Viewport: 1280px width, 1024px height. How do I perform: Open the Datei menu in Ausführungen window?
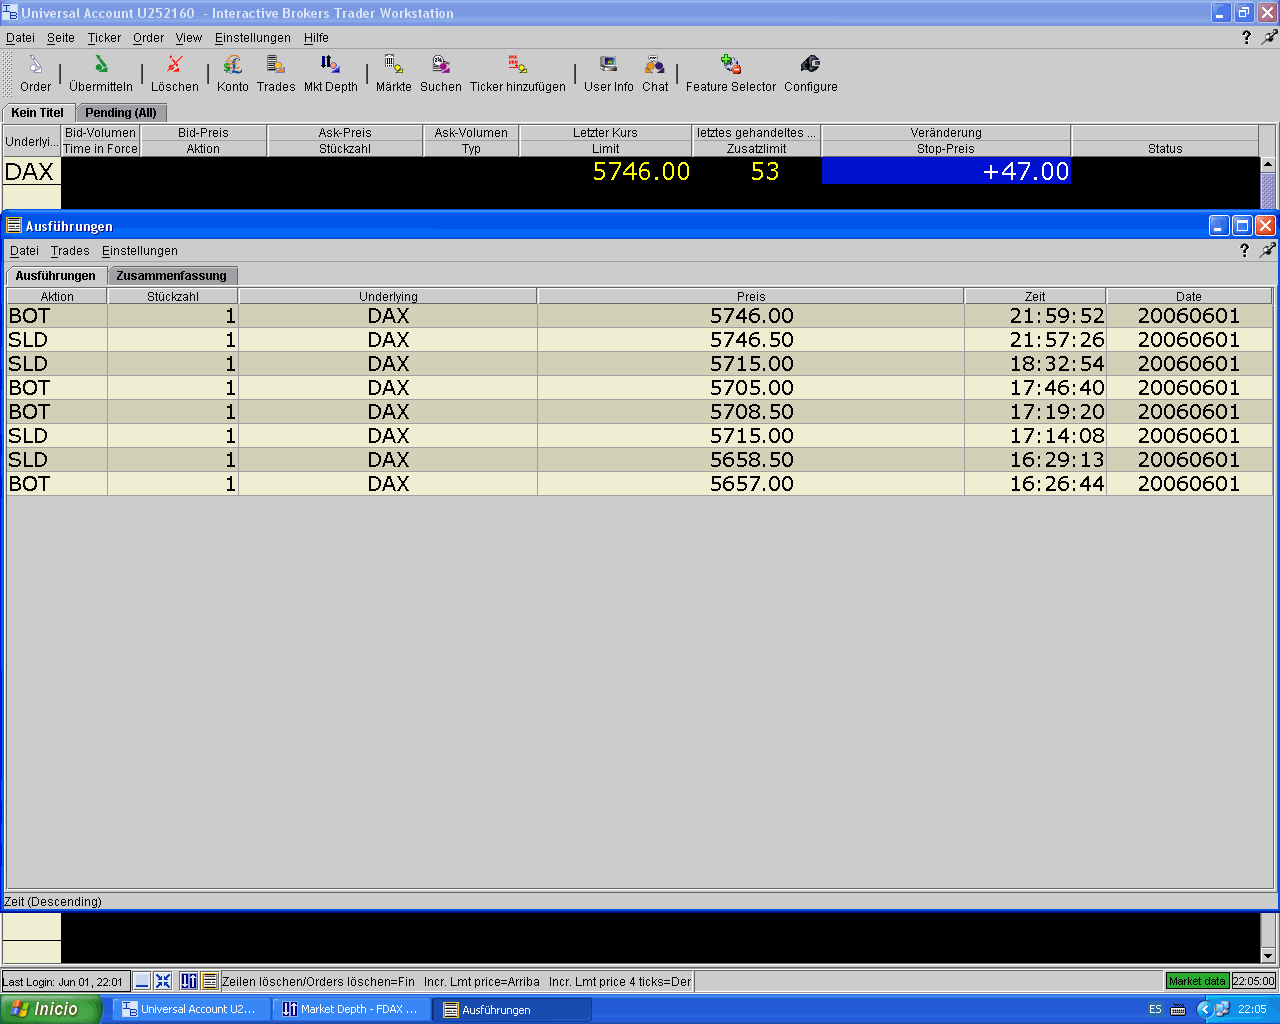point(24,250)
